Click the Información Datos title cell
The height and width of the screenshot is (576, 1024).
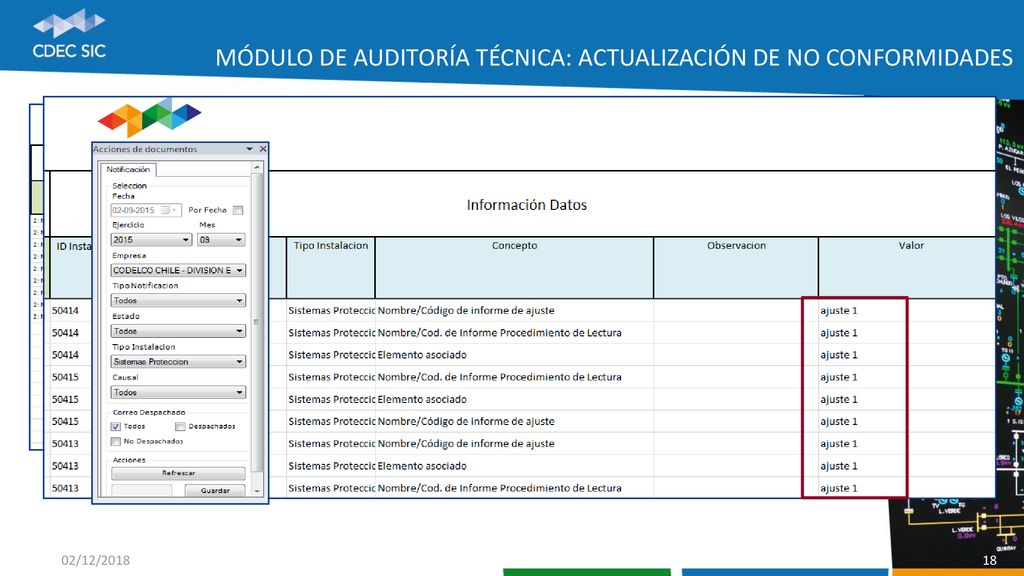(526, 204)
